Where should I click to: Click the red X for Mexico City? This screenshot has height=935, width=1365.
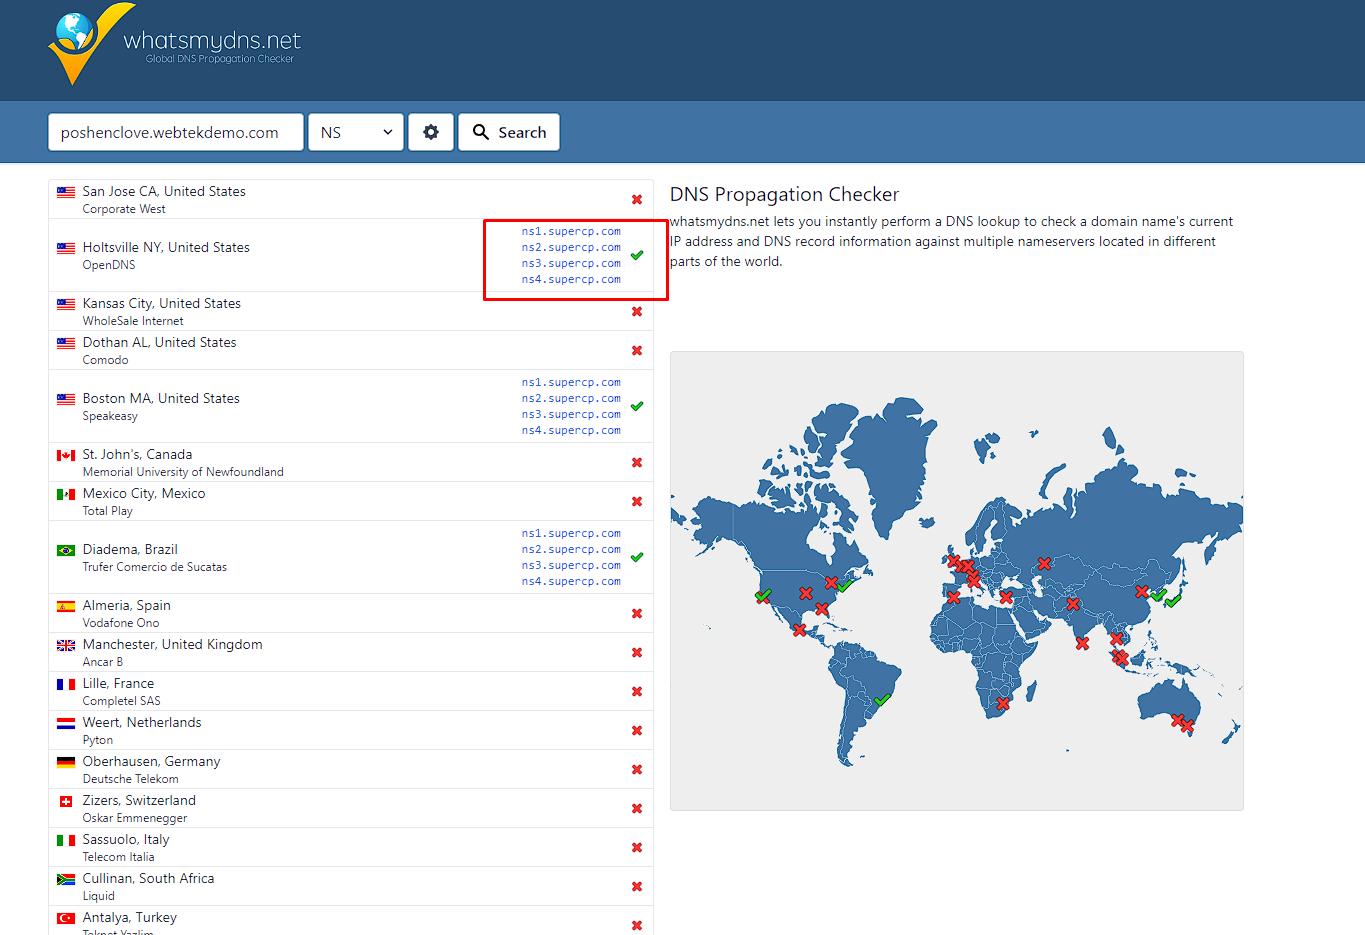tap(637, 502)
